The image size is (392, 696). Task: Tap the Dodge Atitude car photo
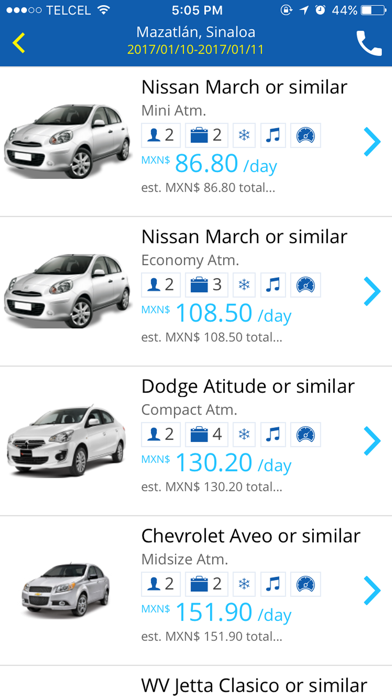tap(67, 440)
